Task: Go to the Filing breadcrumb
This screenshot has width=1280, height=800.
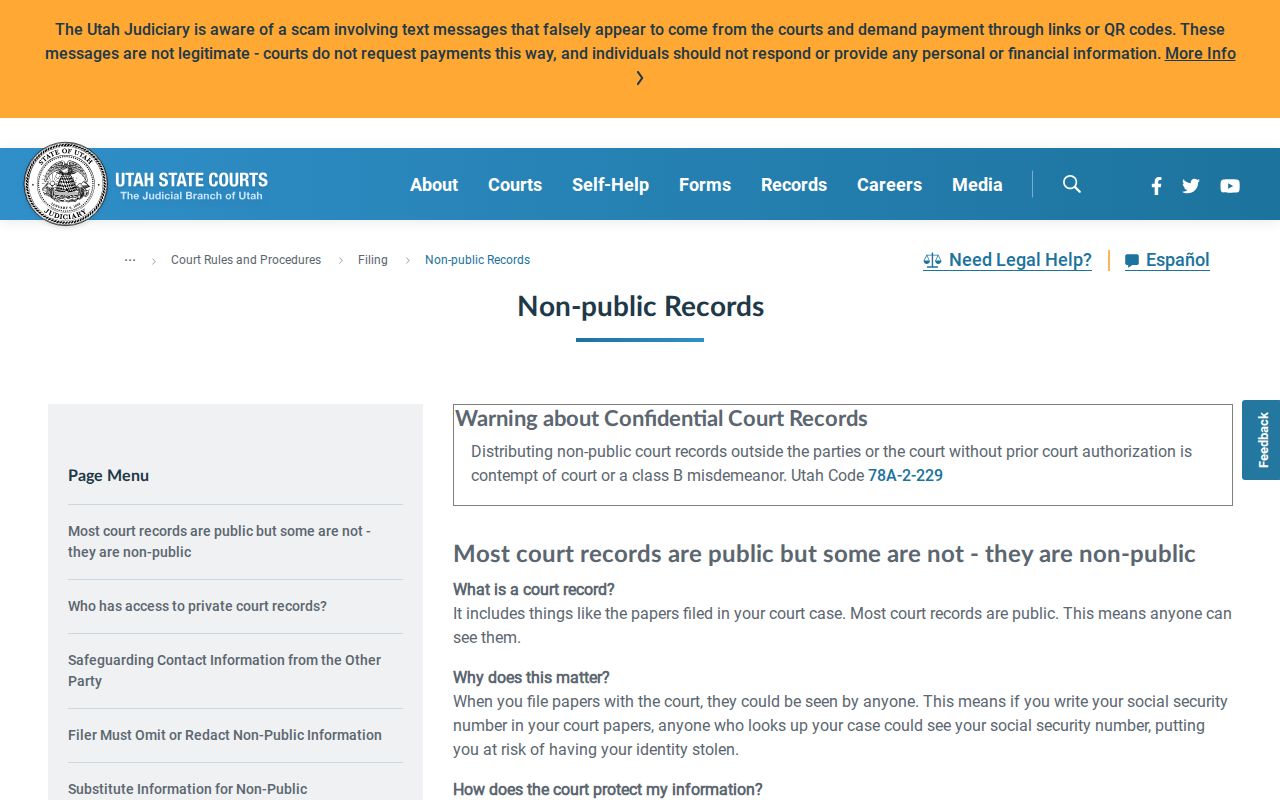Action: pos(373,260)
